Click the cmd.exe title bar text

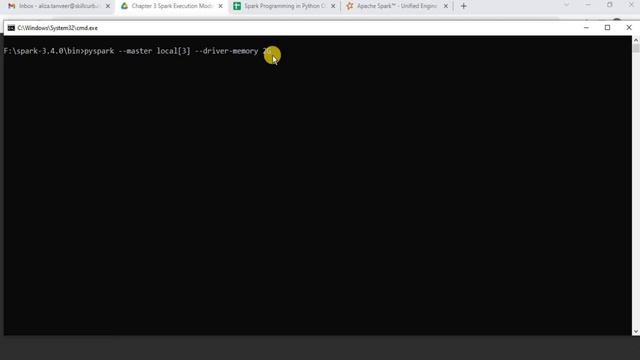[58, 28]
